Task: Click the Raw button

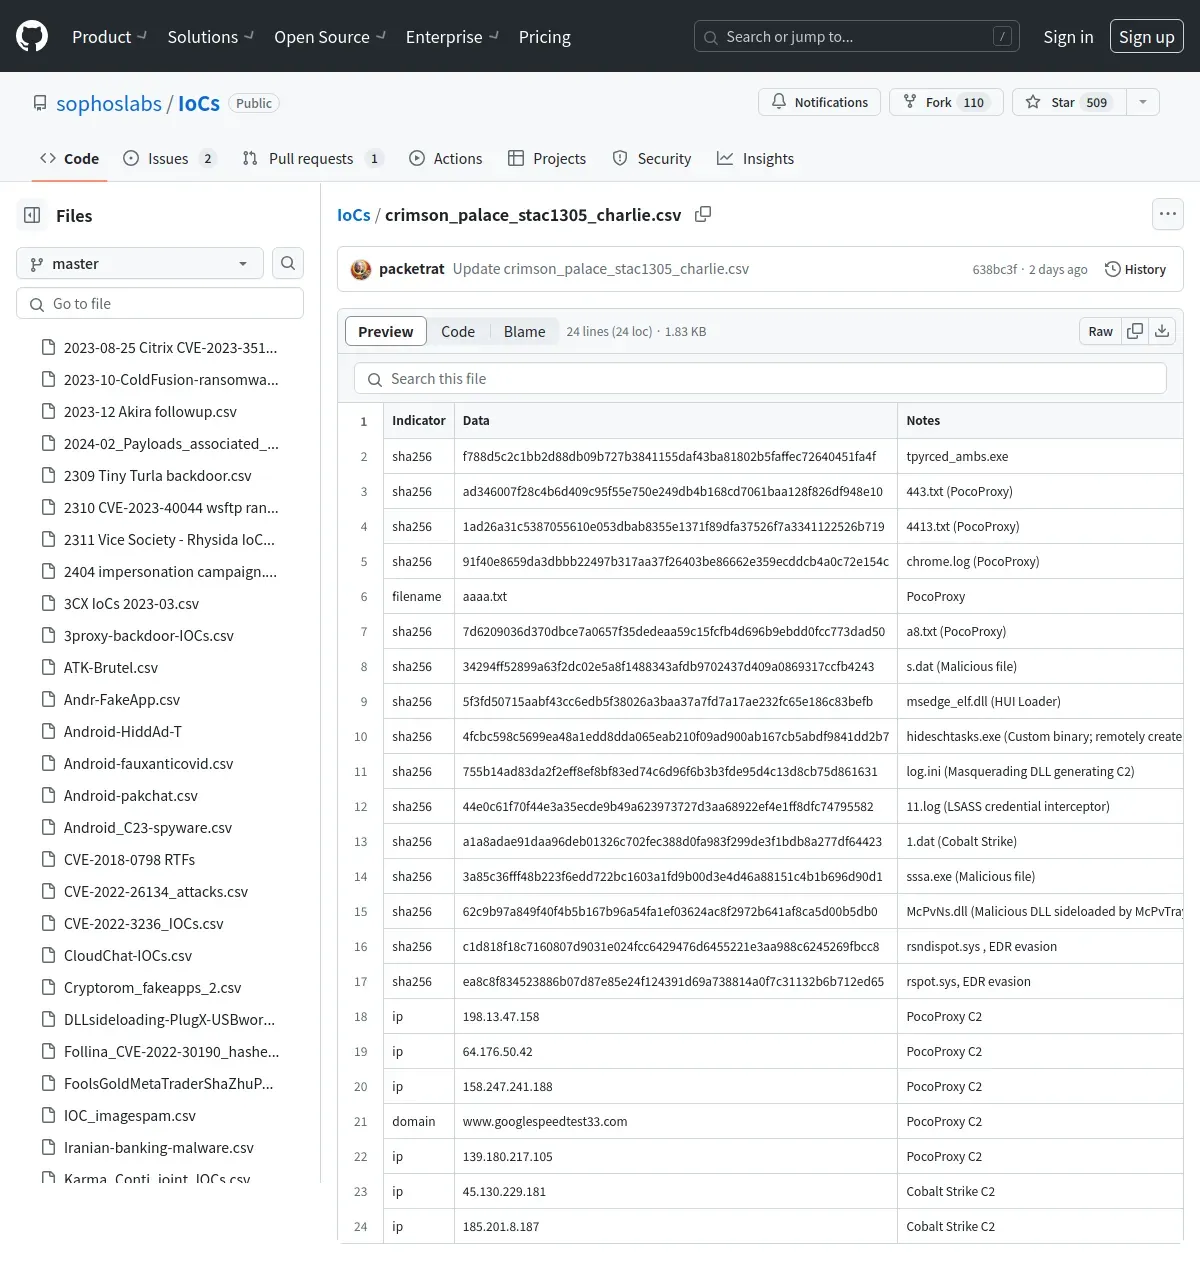Action: point(1100,331)
